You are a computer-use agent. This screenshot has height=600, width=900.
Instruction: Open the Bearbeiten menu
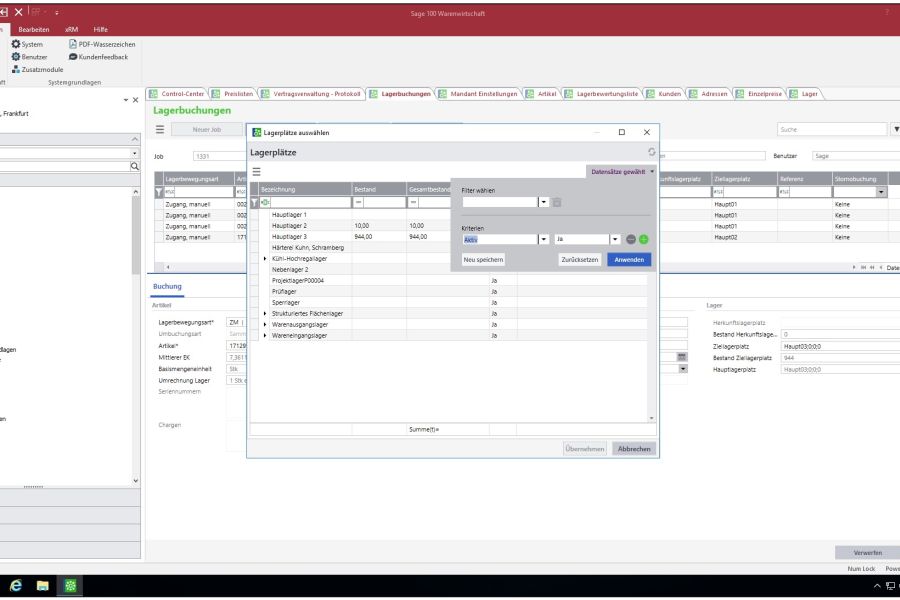(x=33, y=29)
